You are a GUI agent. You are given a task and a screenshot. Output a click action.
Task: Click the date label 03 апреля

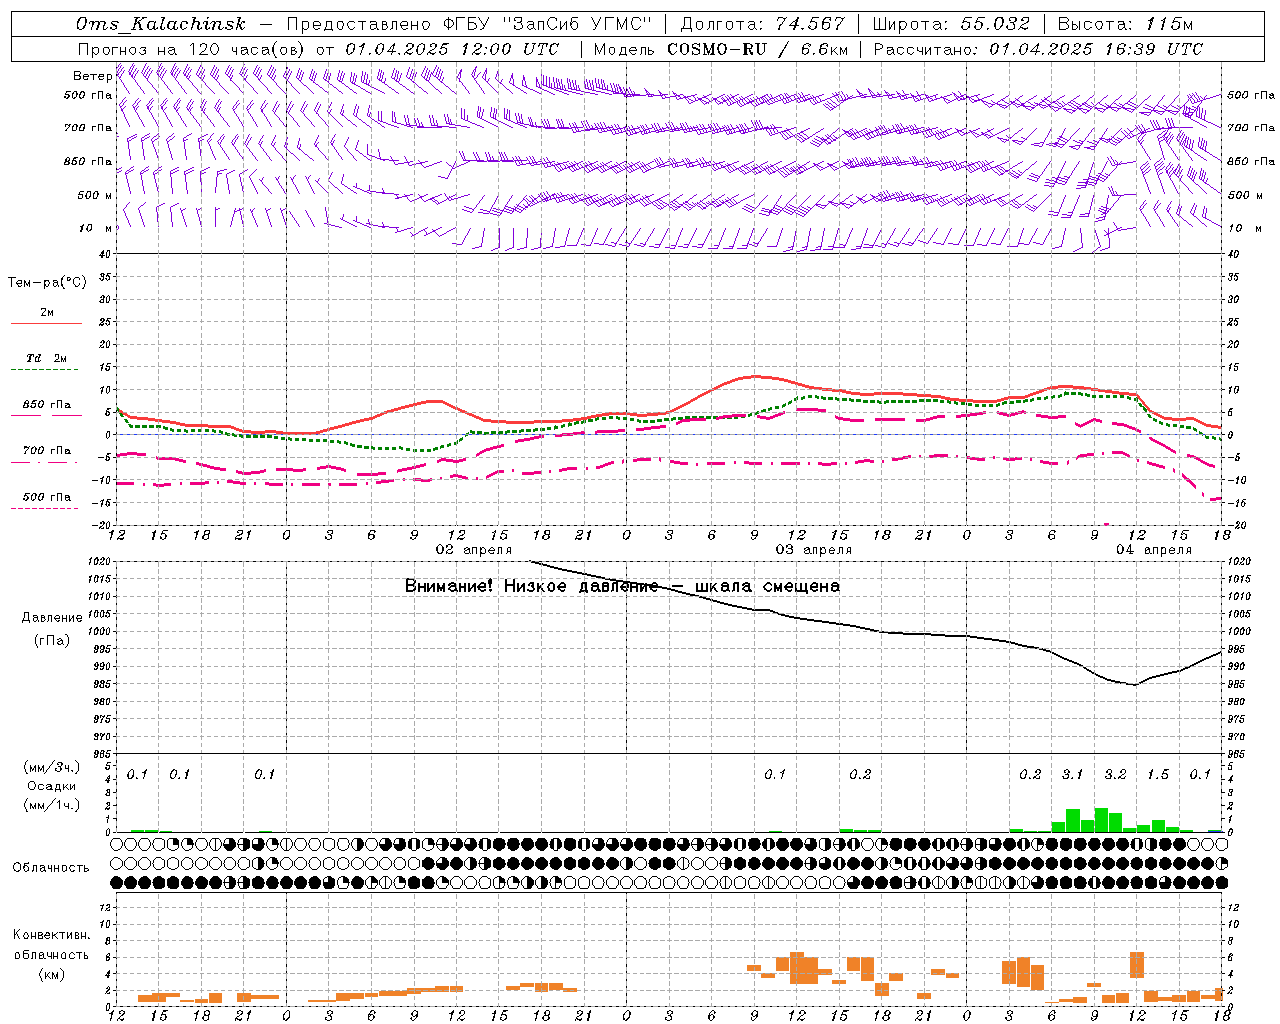pos(814,550)
